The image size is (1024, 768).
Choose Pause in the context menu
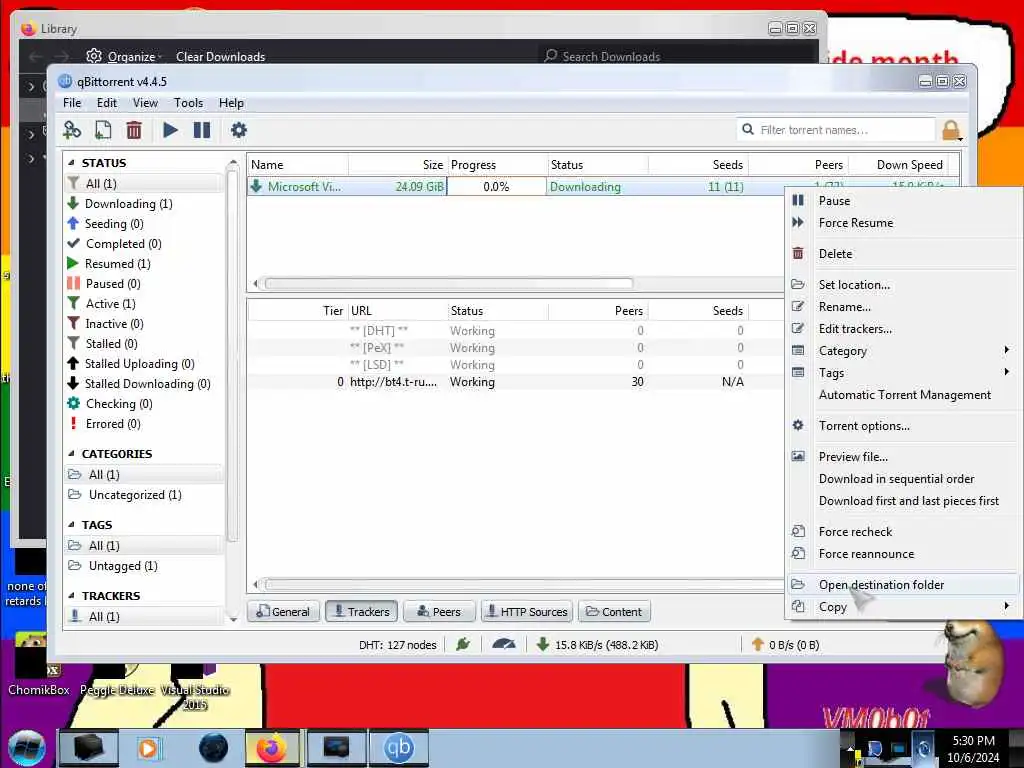(x=903, y=200)
